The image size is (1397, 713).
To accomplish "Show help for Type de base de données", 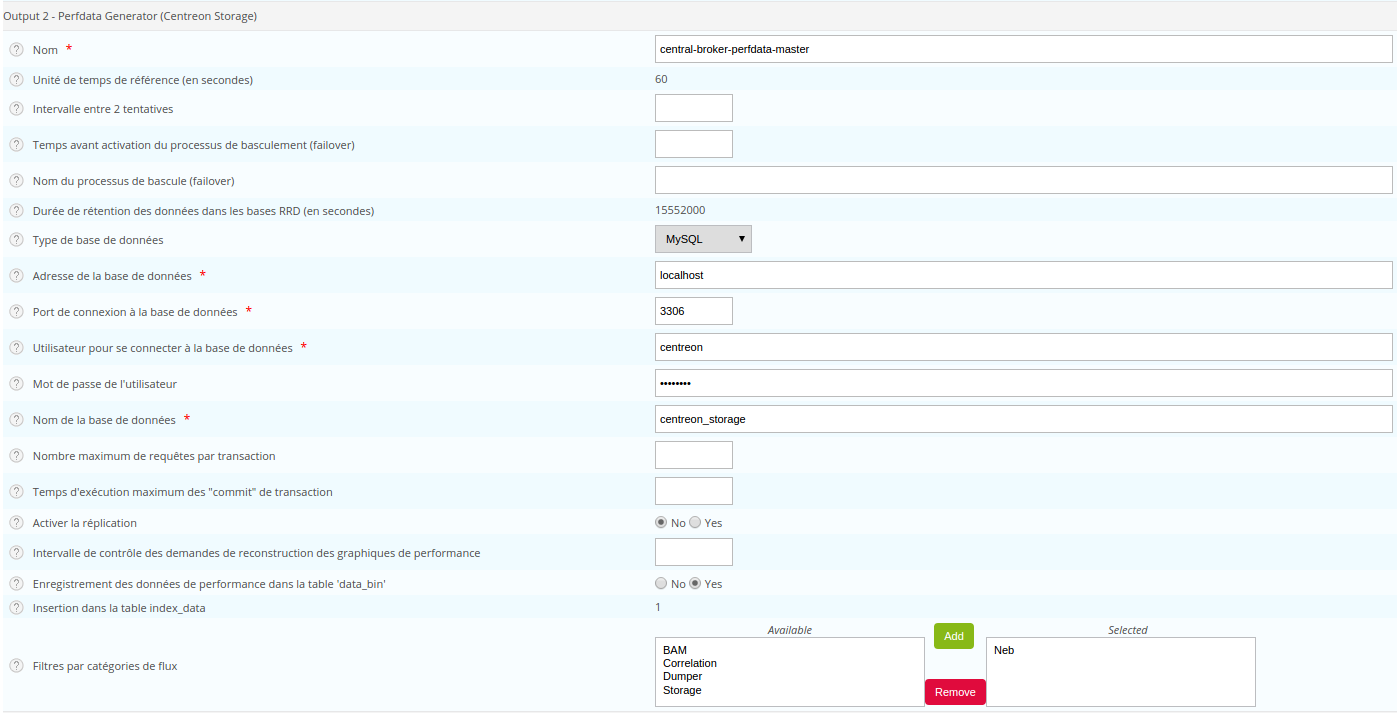I will point(16,240).
